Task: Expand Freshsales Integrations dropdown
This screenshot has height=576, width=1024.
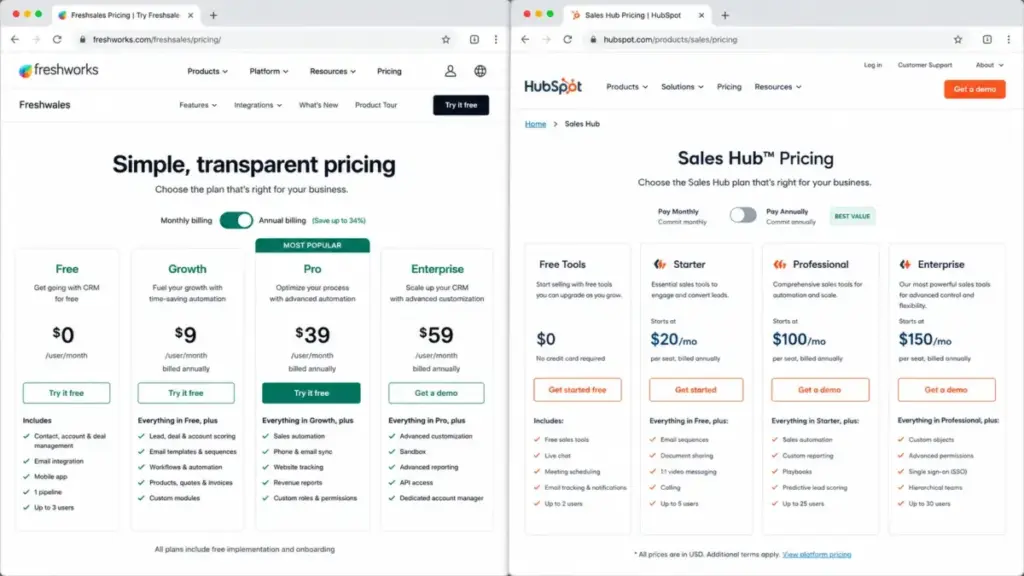Action: click(x=258, y=105)
